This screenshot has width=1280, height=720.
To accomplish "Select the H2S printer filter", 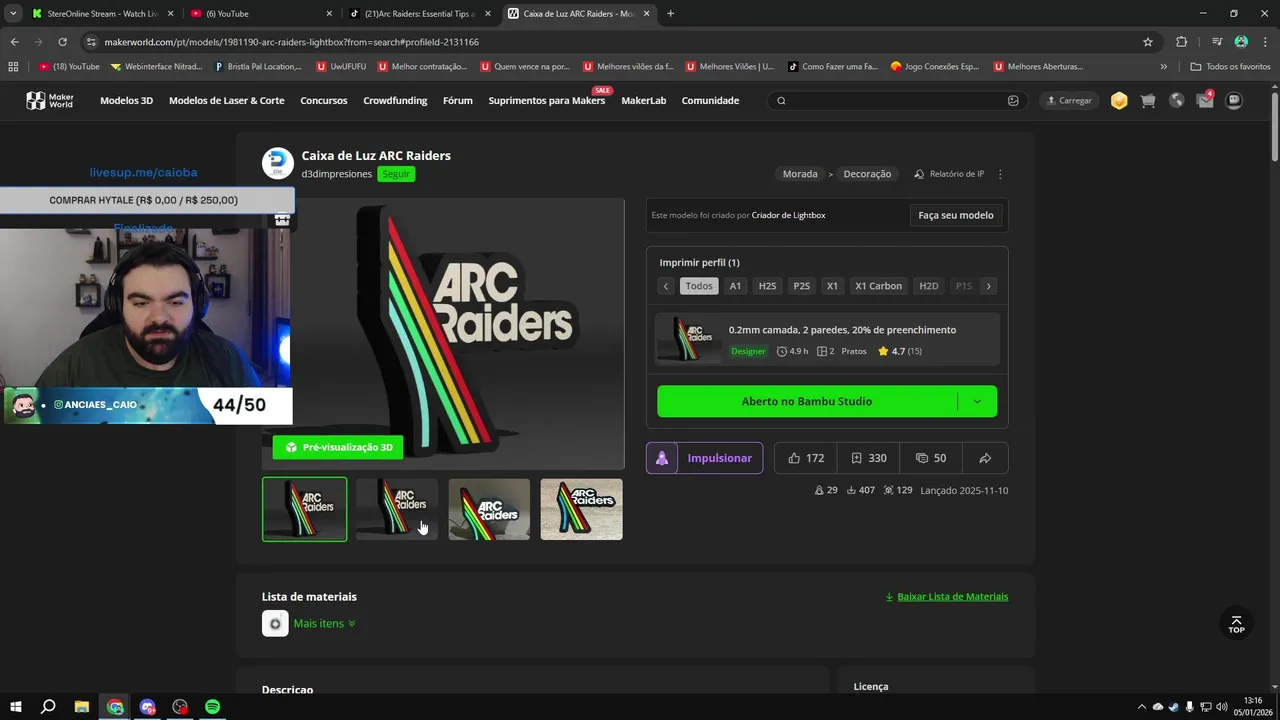I will click(x=767, y=286).
